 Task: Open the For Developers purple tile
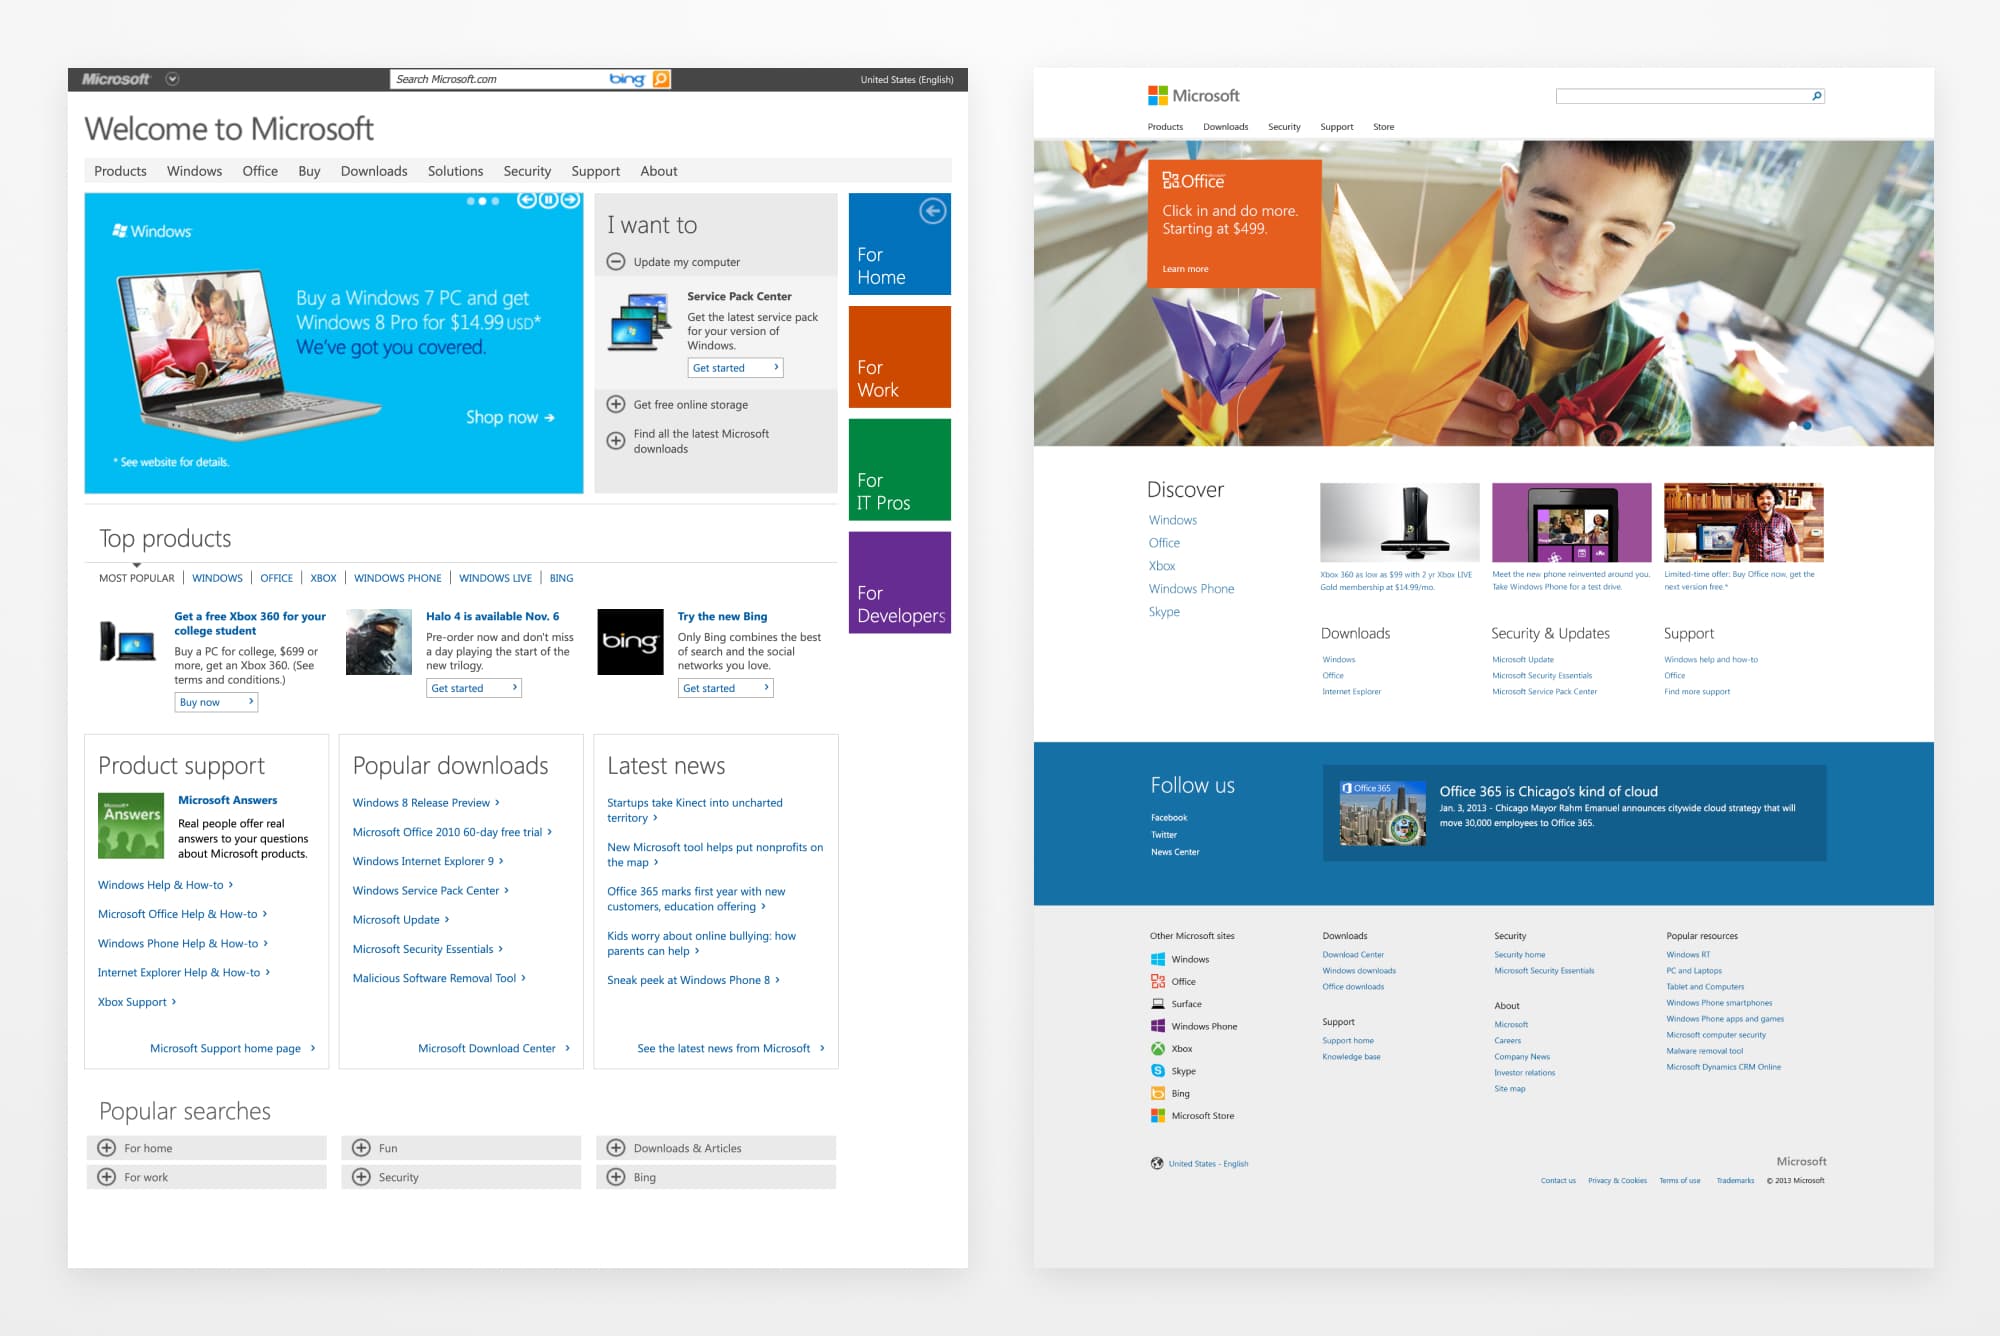click(899, 583)
